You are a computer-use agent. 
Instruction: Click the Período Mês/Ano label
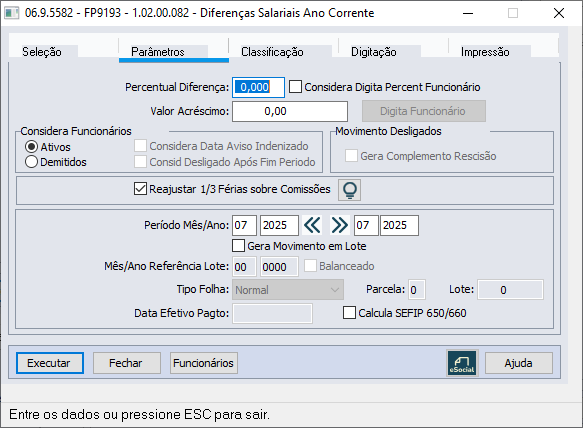point(187,225)
